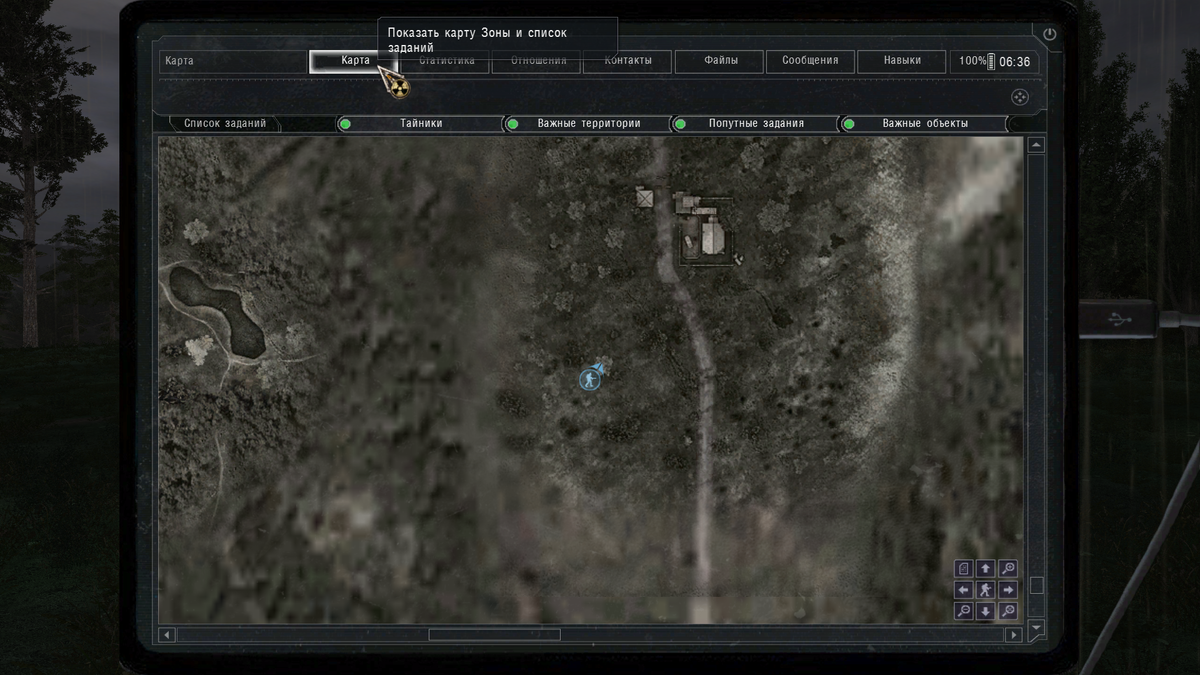Open Список заданий task list

point(225,124)
